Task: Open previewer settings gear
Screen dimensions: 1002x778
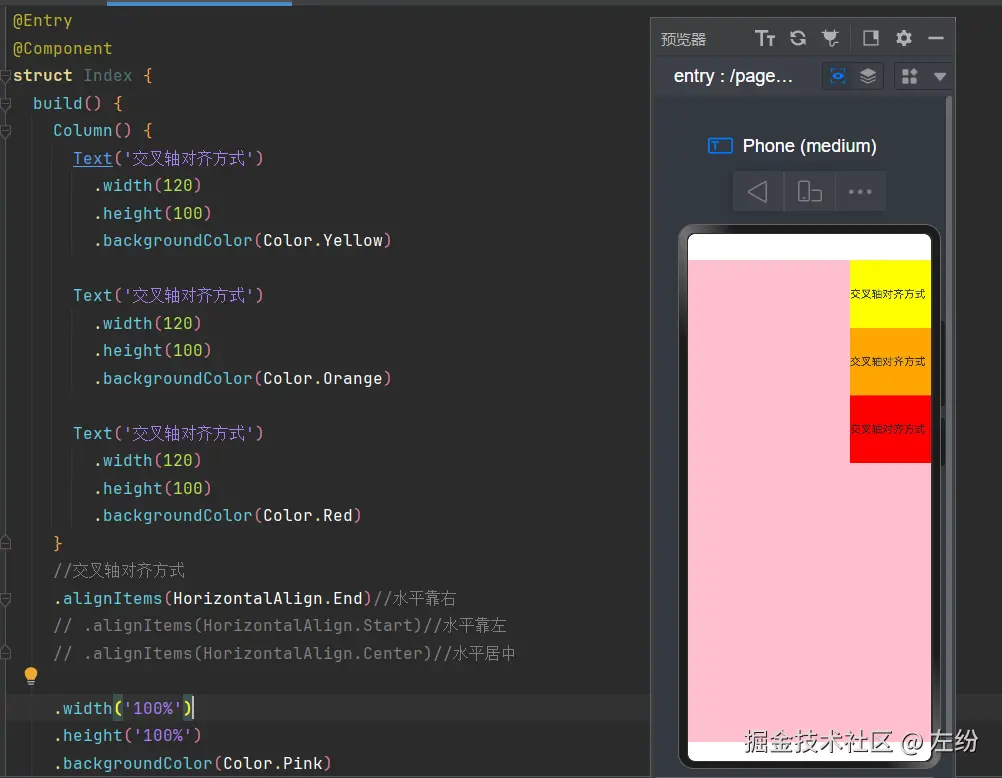Action: (904, 38)
